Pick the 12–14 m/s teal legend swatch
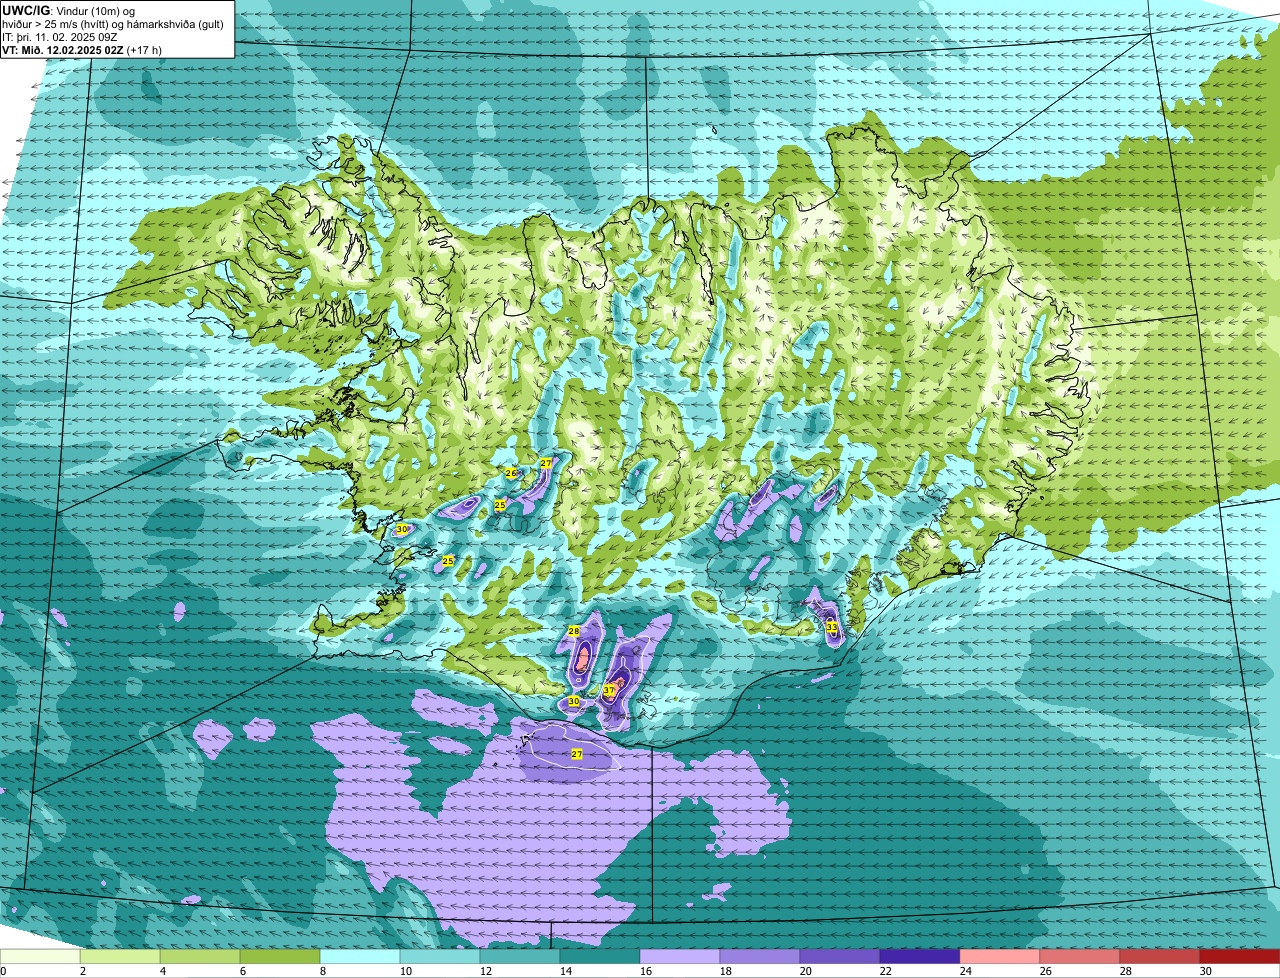This screenshot has width=1280, height=978. [x=520, y=957]
